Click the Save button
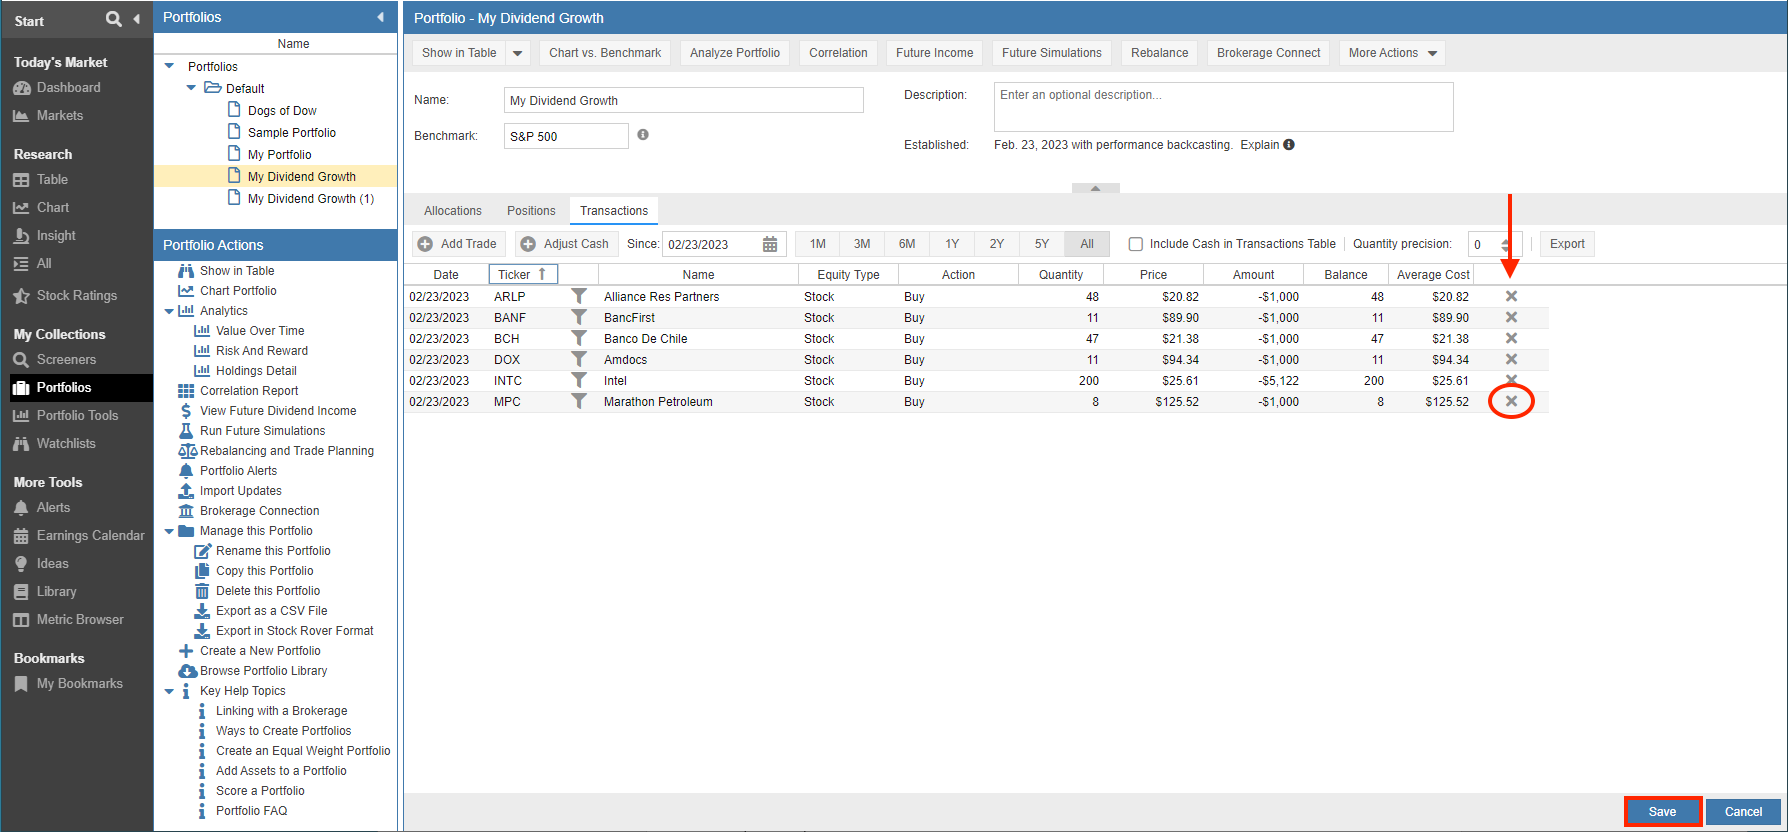Viewport: 1788px width, 832px height. [1662, 811]
